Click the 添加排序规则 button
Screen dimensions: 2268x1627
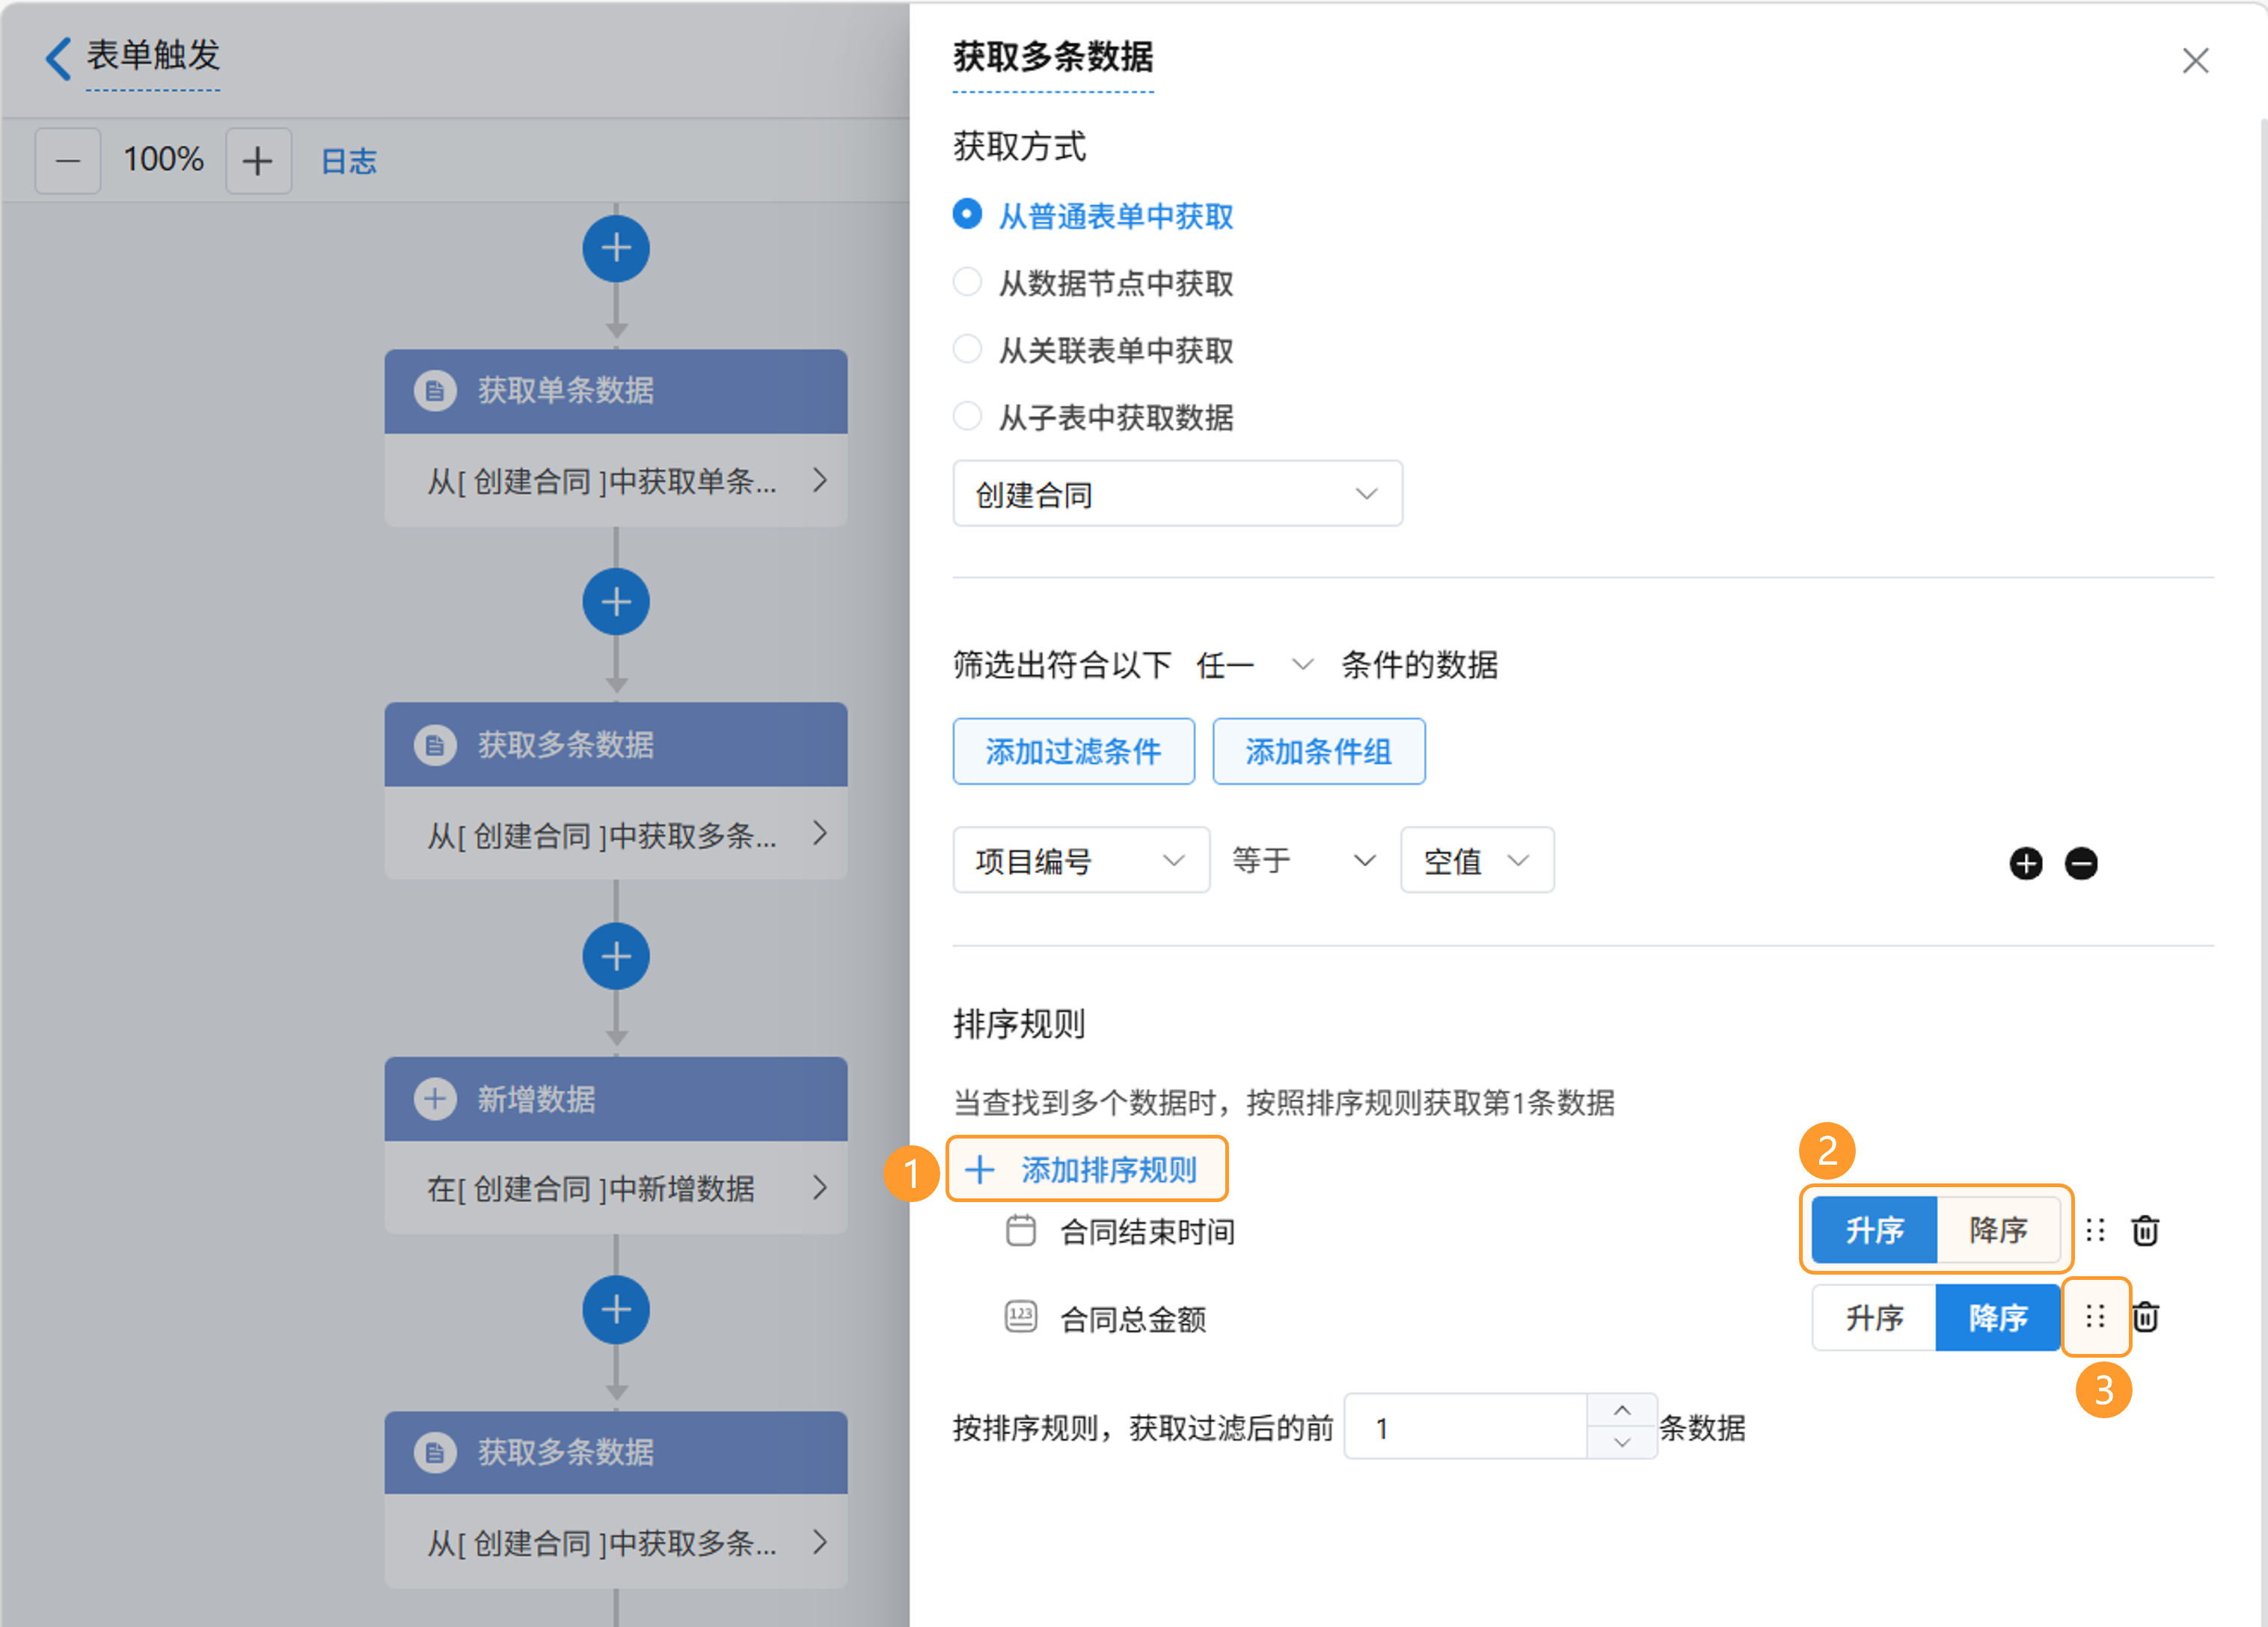tap(1086, 1169)
